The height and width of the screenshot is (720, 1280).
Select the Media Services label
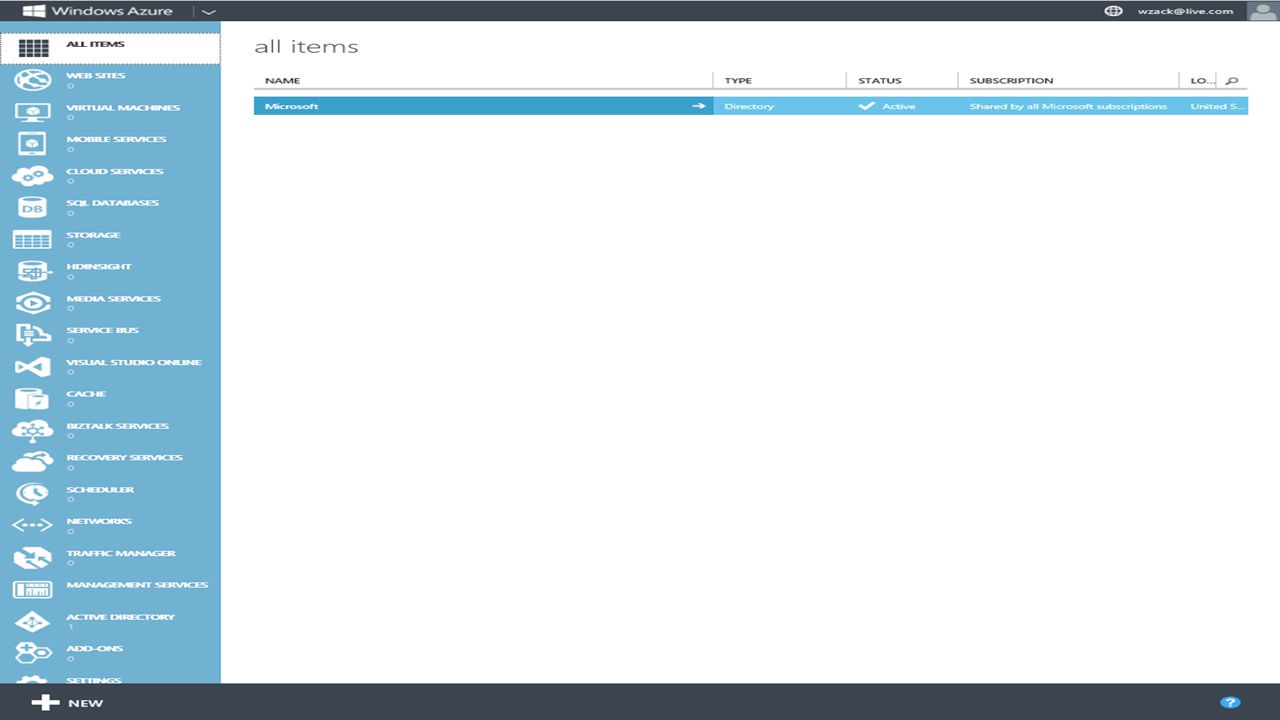(113, 299)
